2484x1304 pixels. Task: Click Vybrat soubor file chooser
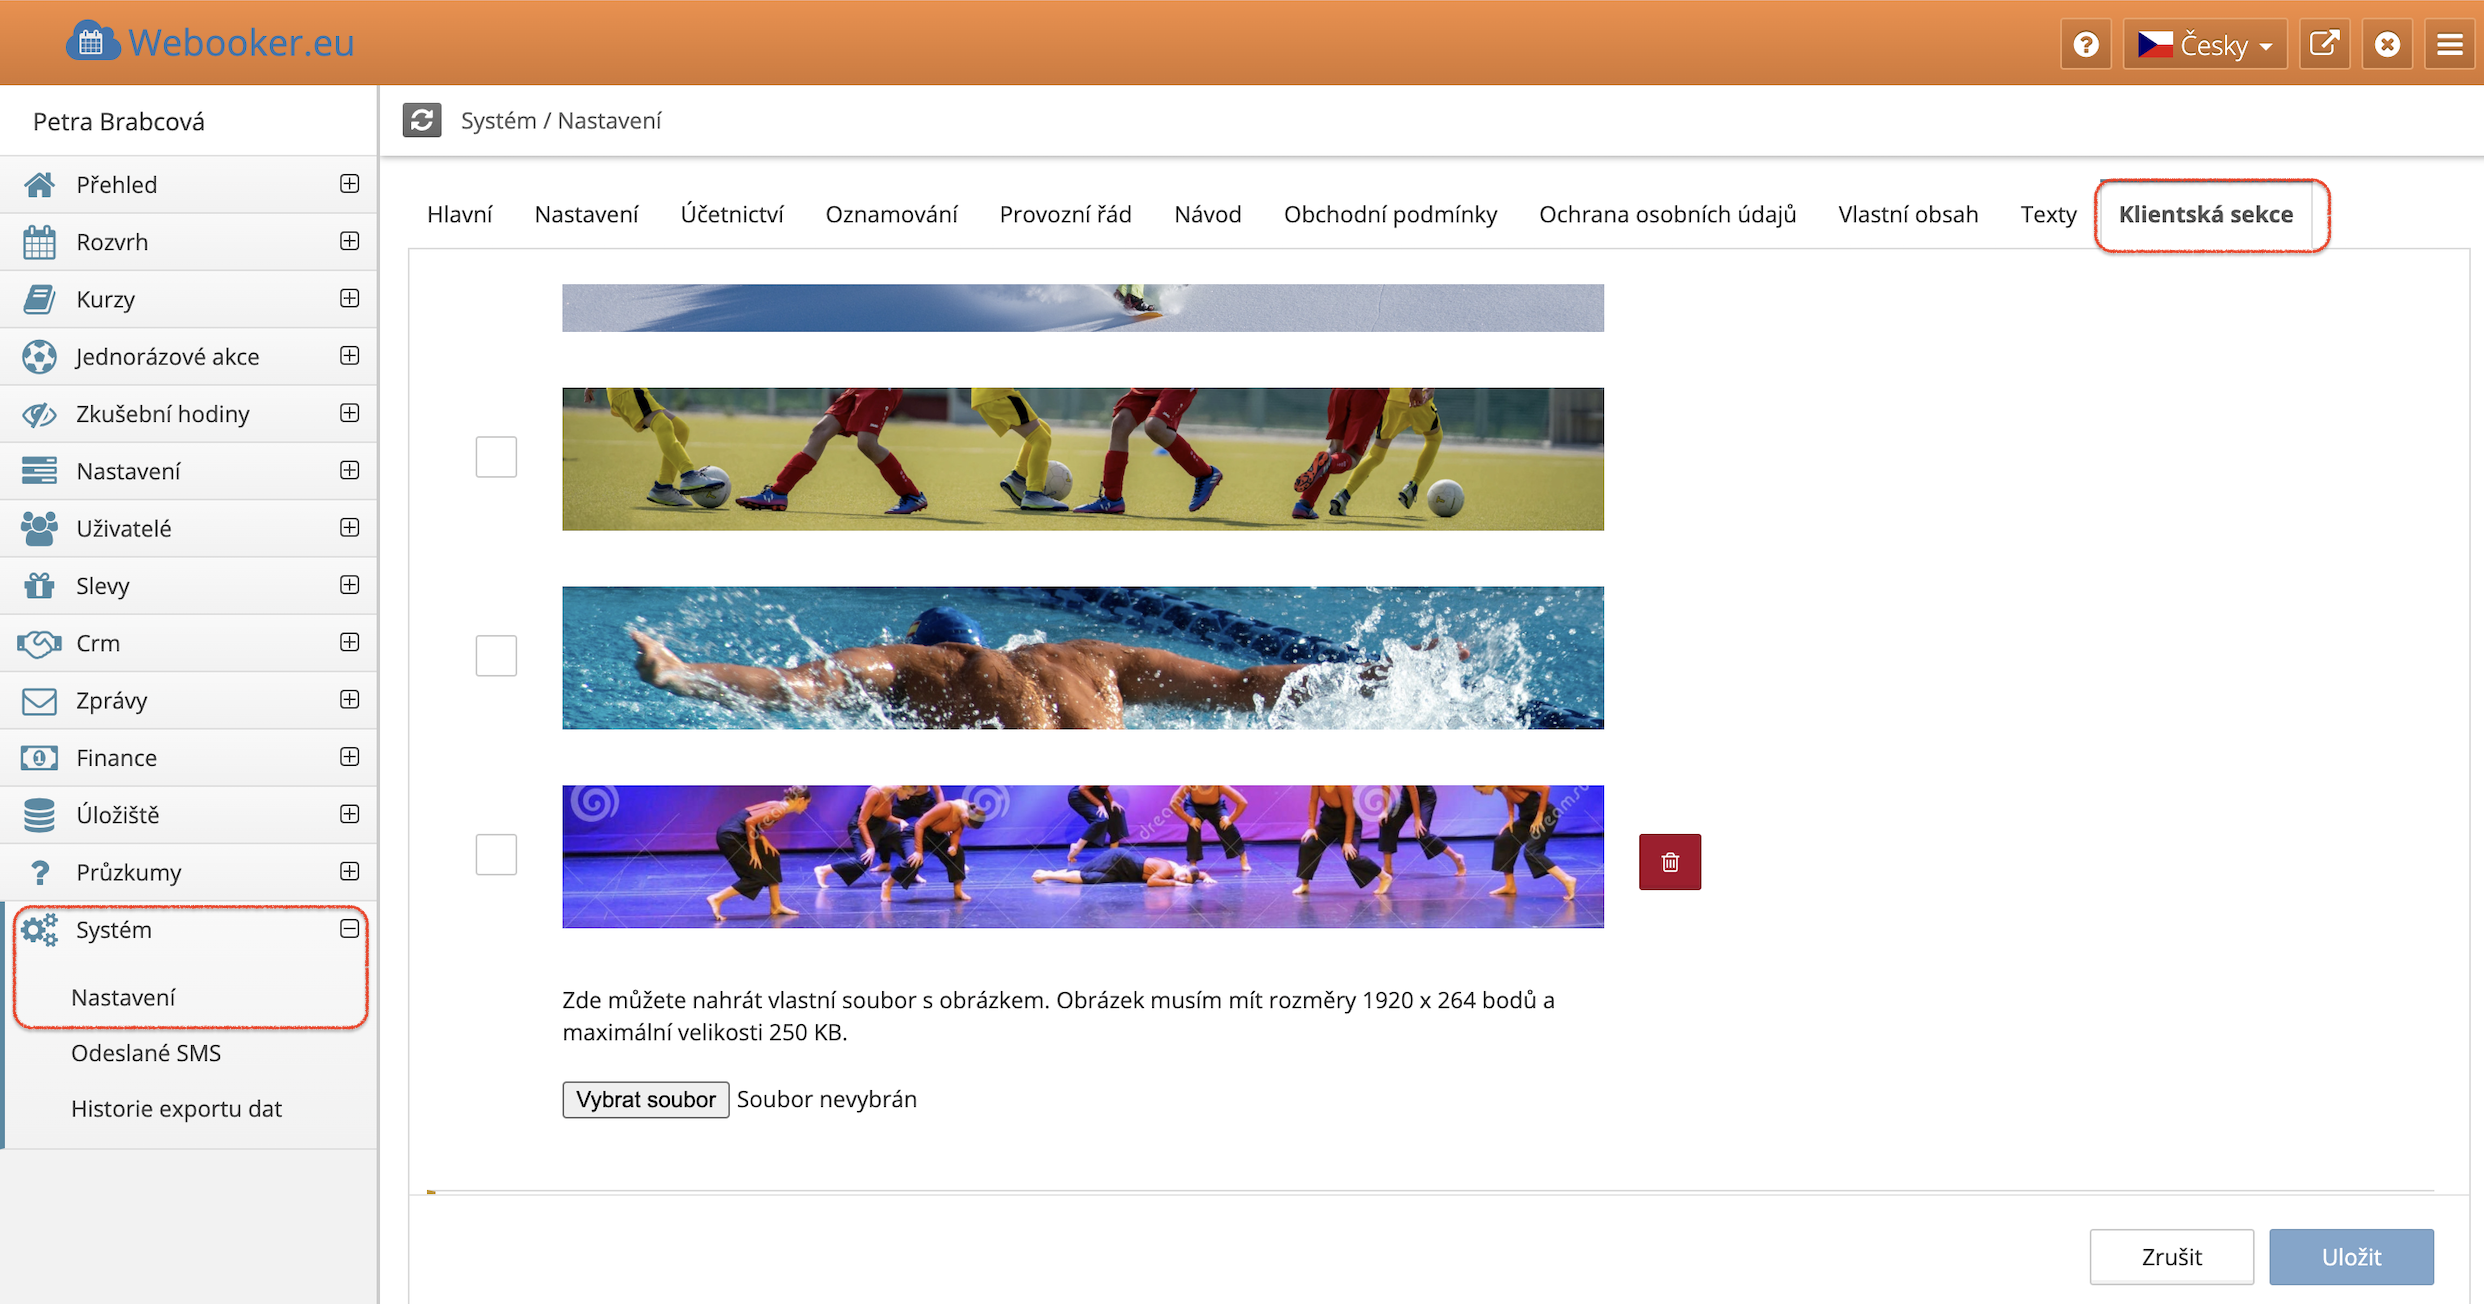pyautogui.click(x=645, y=1099)
